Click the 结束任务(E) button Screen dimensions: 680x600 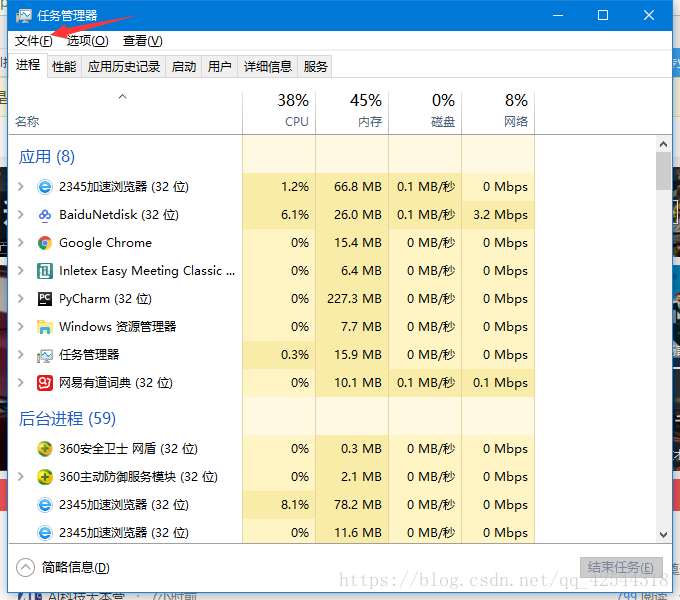click(x=621, y=567)
